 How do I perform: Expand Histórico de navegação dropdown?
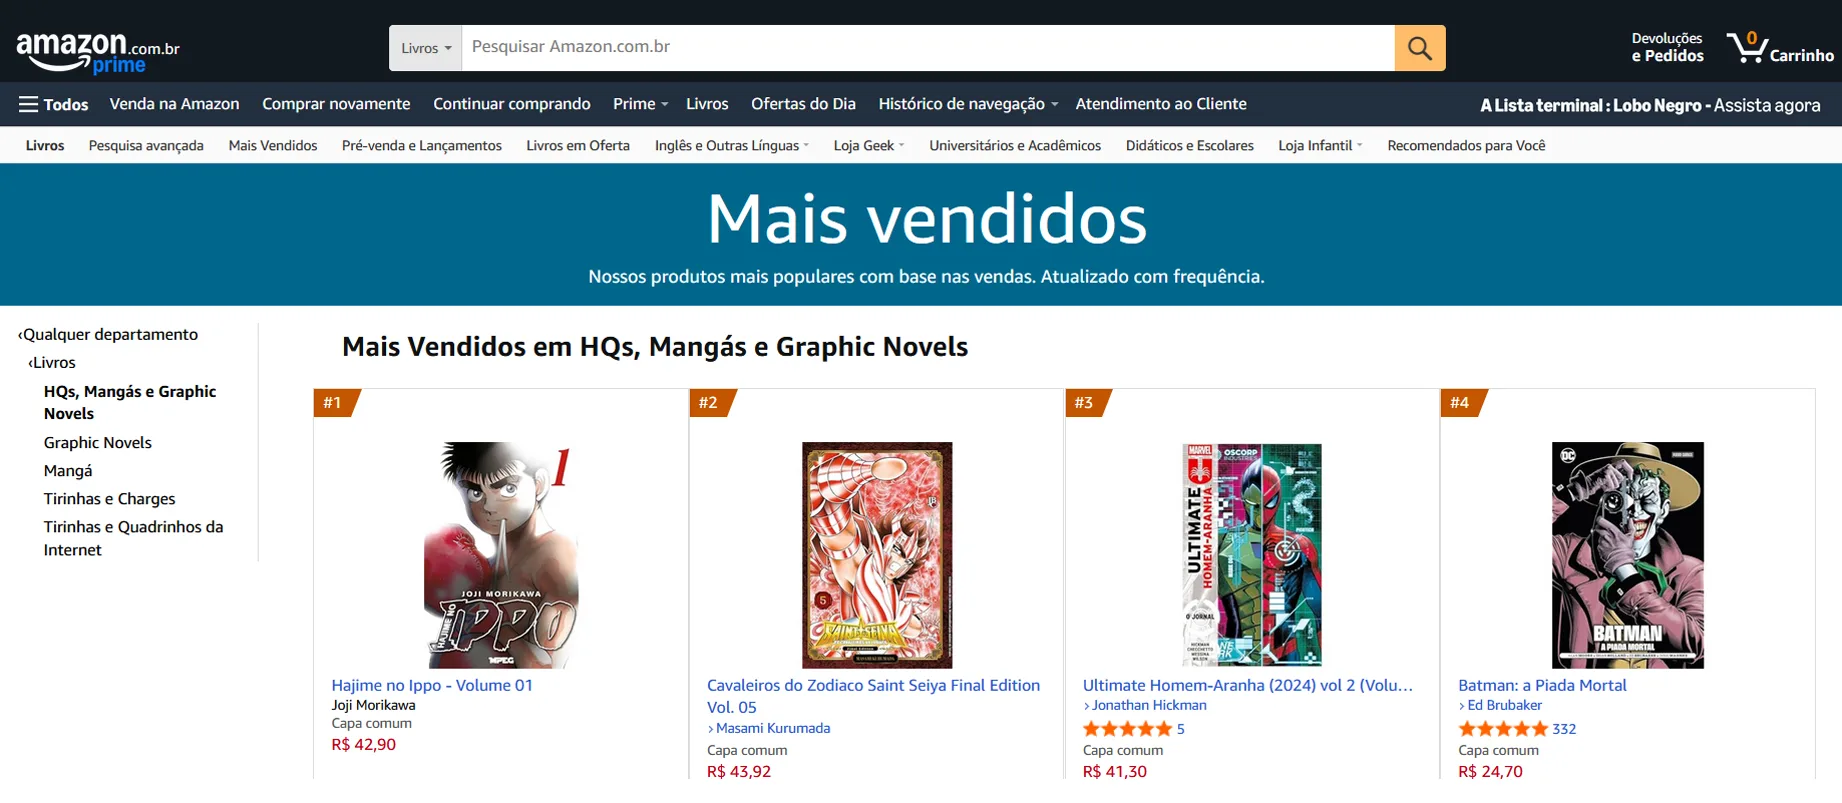968,104
